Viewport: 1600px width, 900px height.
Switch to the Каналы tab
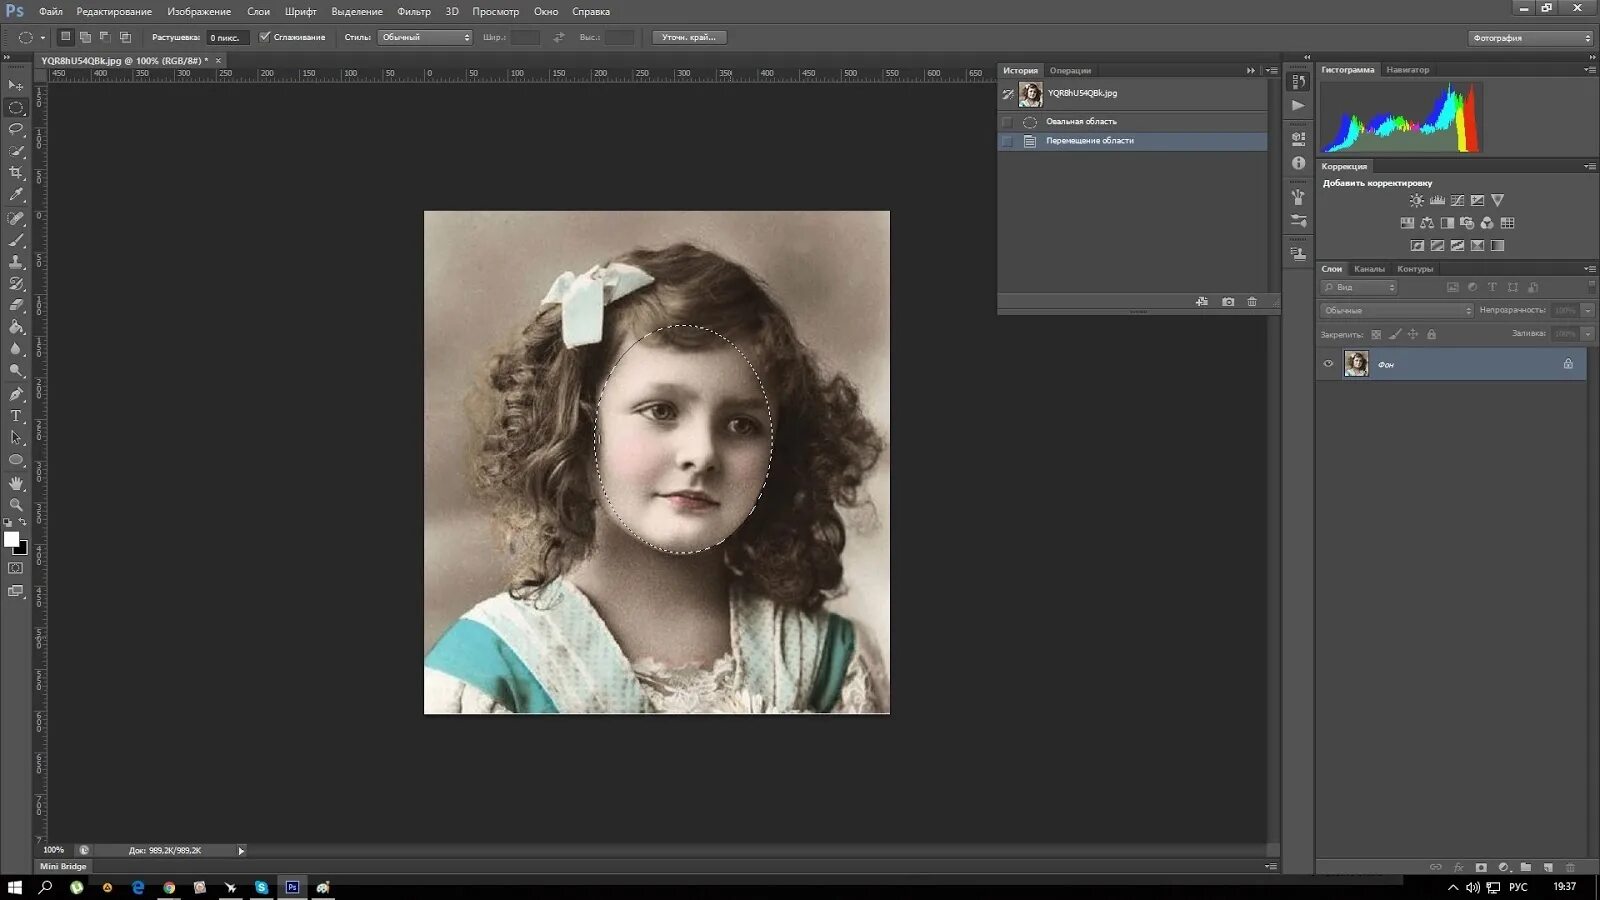click(1369, 269)
